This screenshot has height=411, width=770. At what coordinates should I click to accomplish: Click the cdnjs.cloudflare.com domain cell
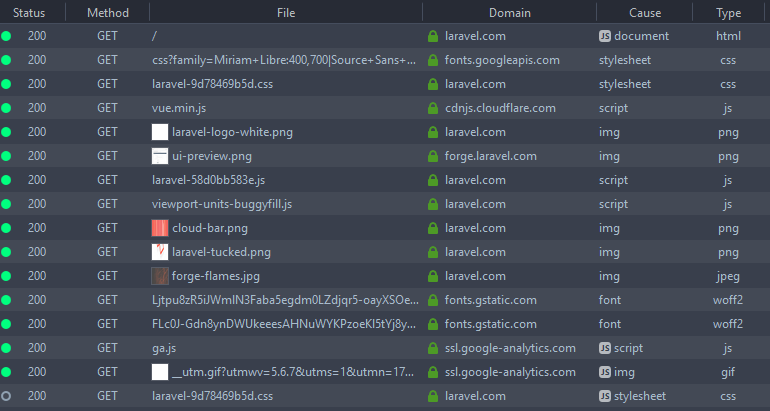click(x=500, y=108)
